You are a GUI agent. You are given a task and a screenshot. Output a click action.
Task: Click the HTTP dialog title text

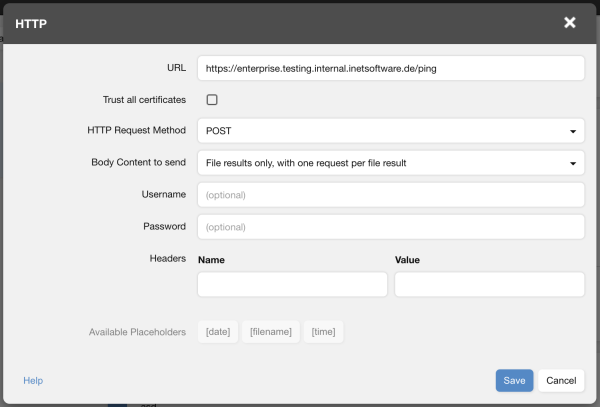tap(31, 22)
